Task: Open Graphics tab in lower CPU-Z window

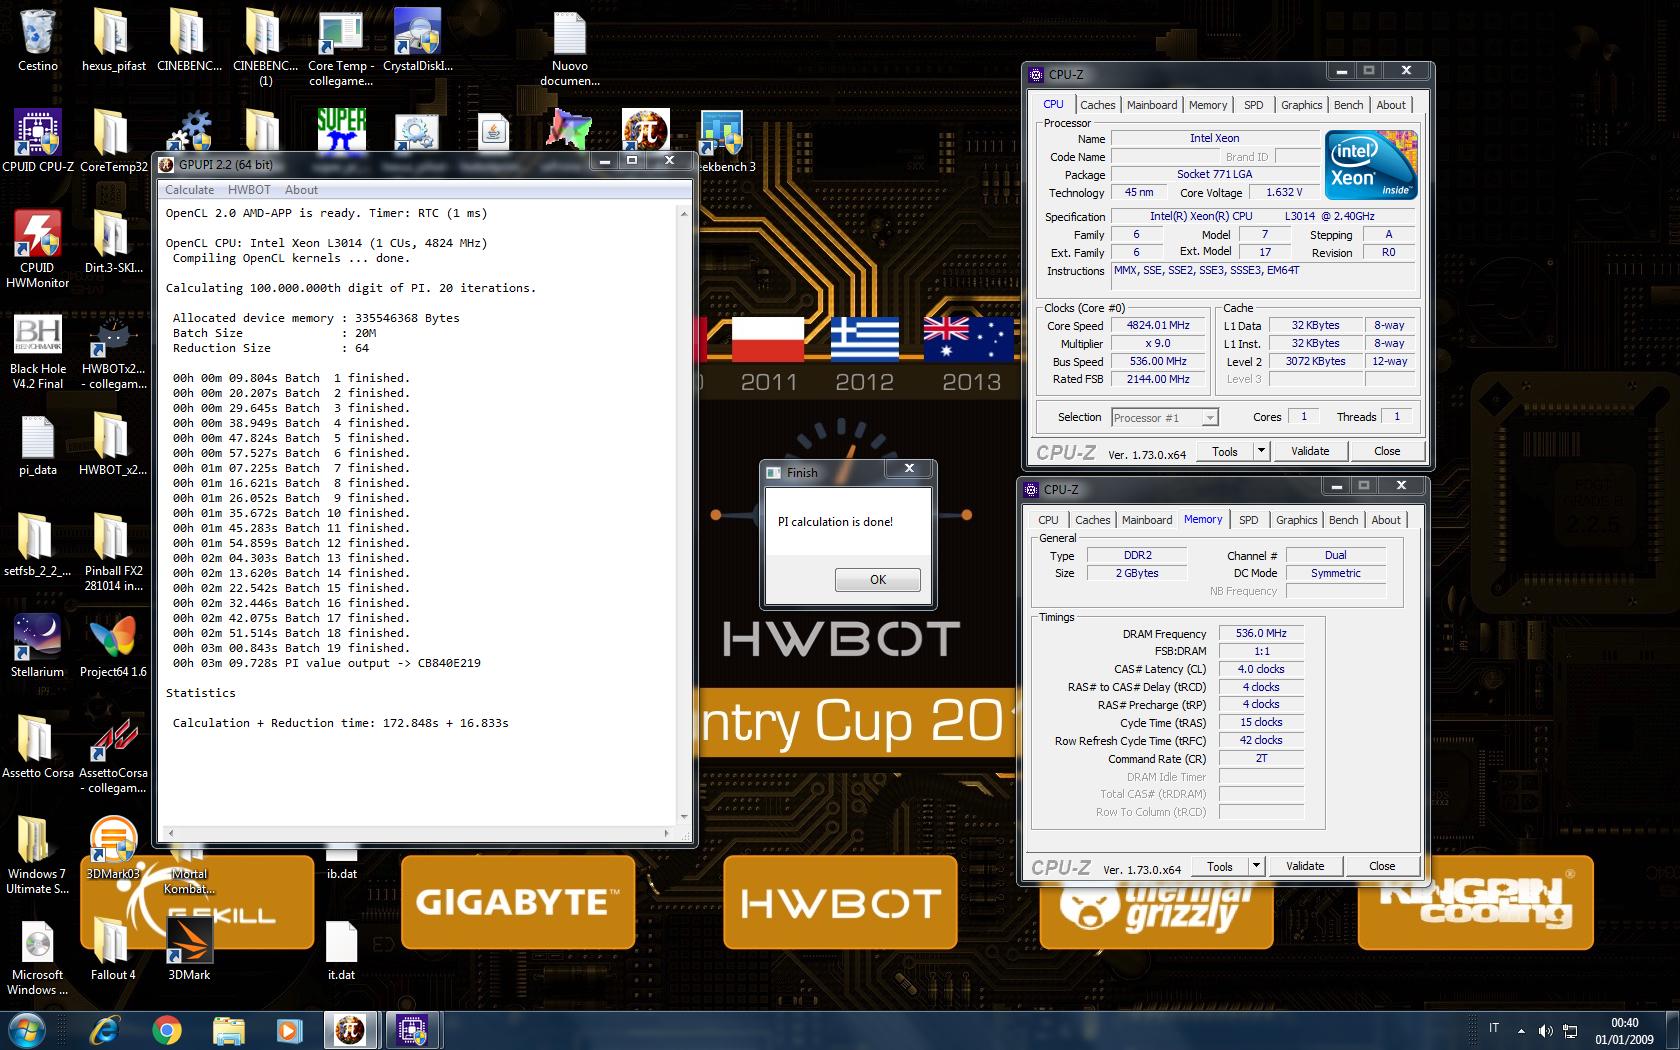Action: [1296, 520]
